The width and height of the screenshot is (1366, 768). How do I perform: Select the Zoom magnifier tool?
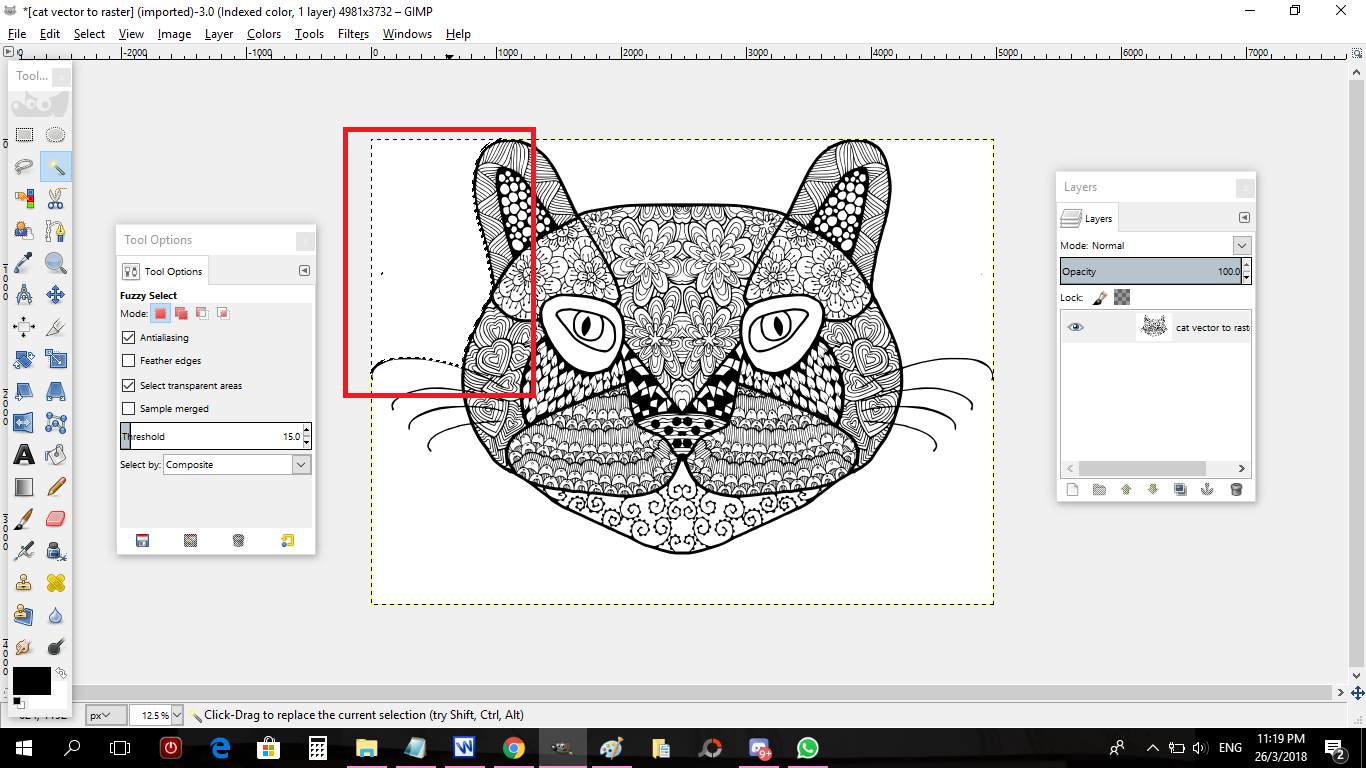56,263
